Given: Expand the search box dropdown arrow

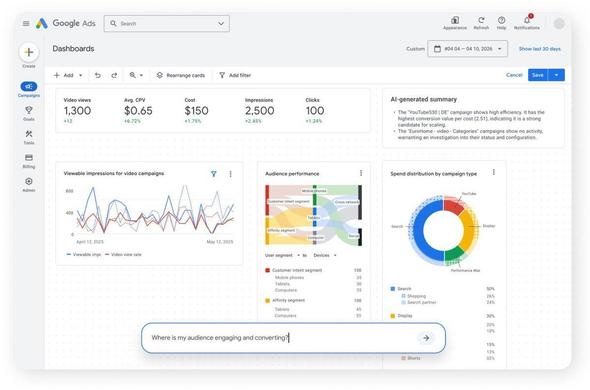Looking at the screenshot, I should (x=221, y=23).
